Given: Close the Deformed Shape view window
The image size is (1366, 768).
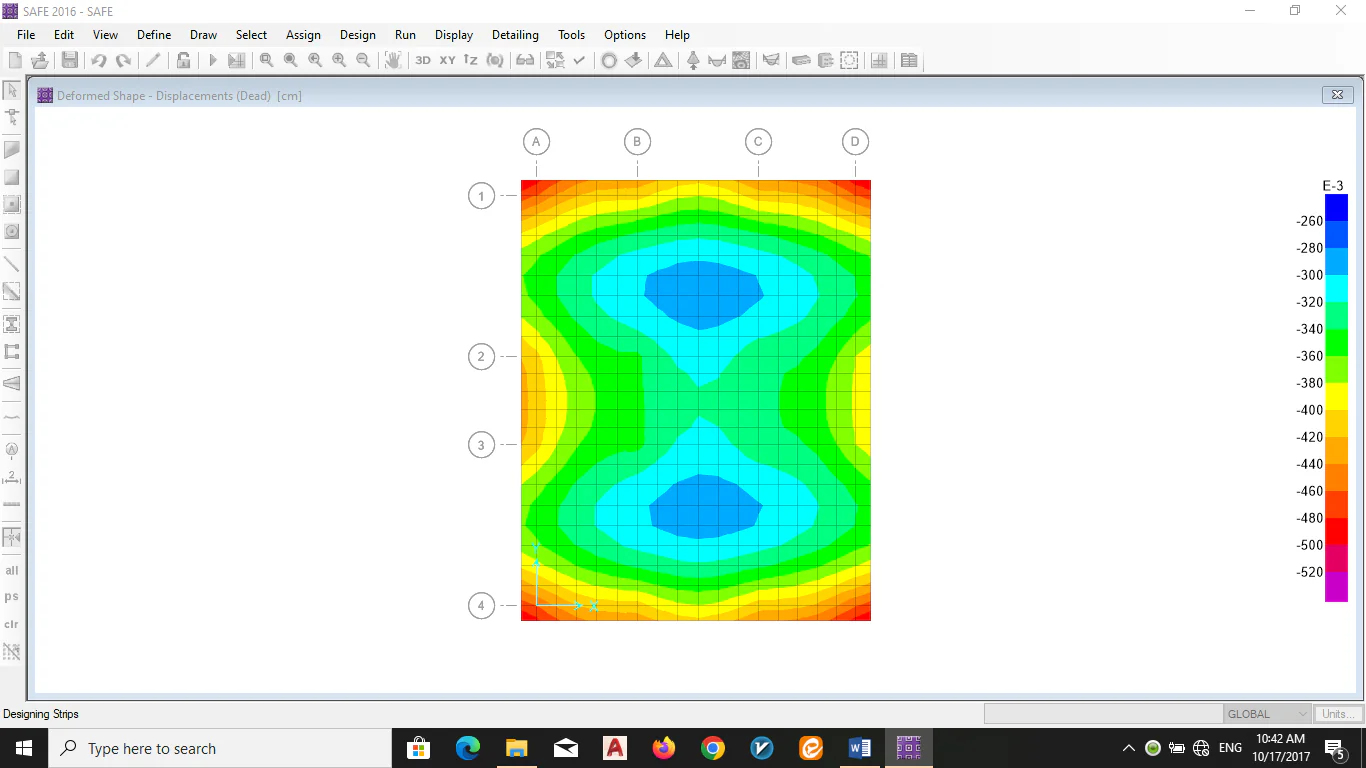Looking at the screenshot, I should pyautogui.click(x=1337, y=95).
